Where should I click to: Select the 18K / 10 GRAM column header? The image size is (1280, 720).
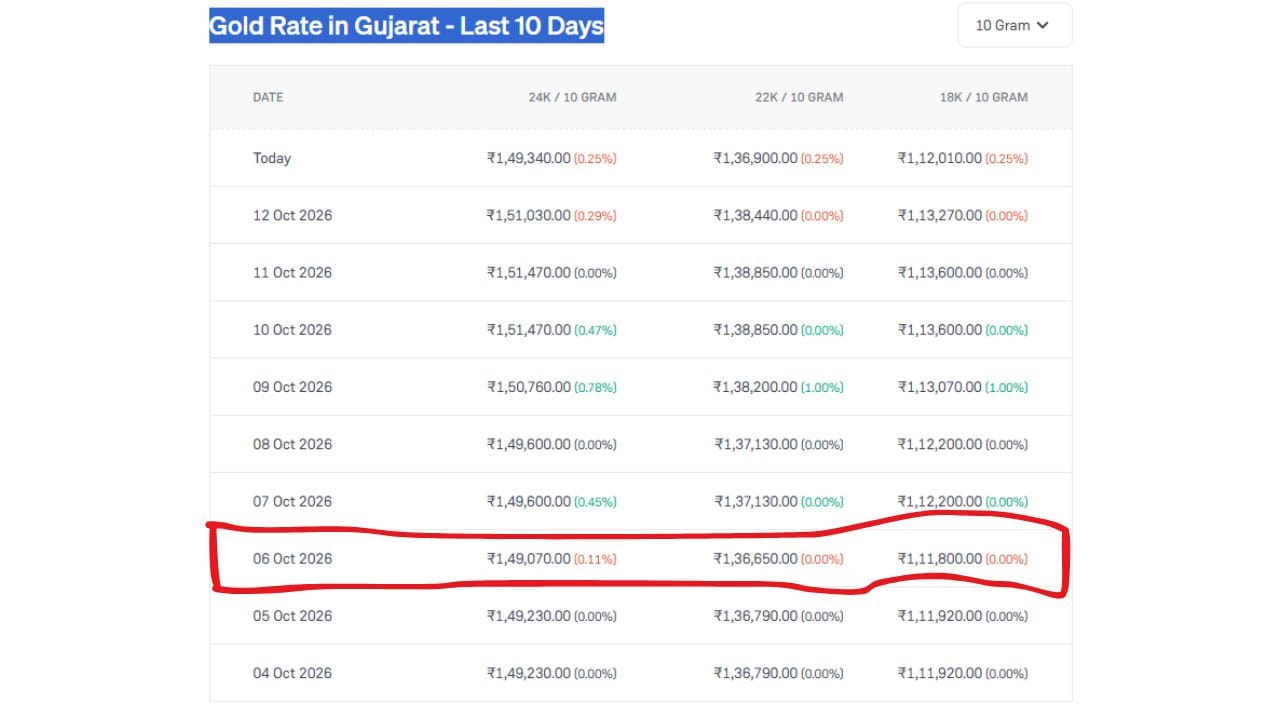coord(983,97)
